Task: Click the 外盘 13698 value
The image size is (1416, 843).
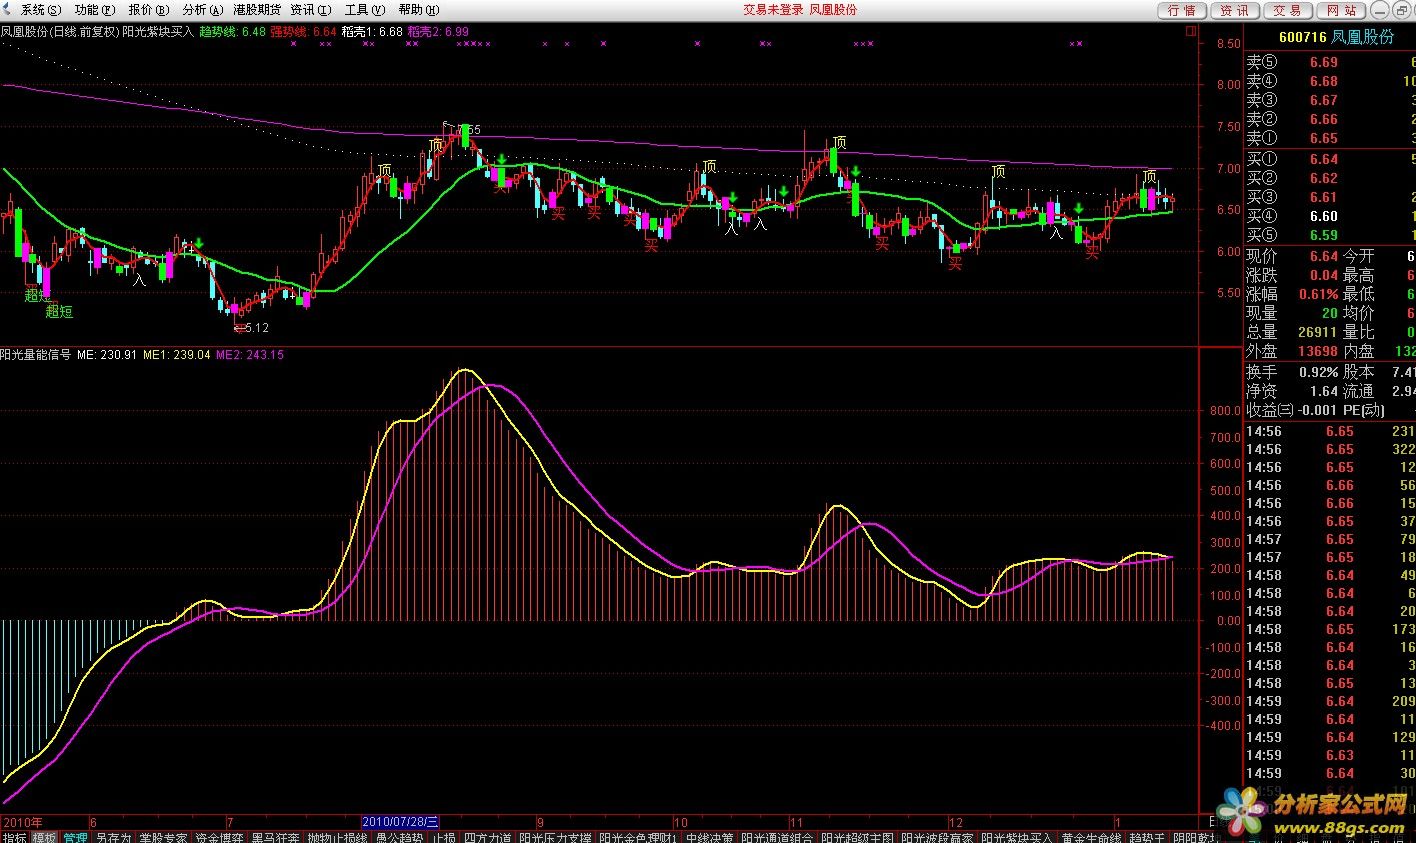Action: 1316,351
